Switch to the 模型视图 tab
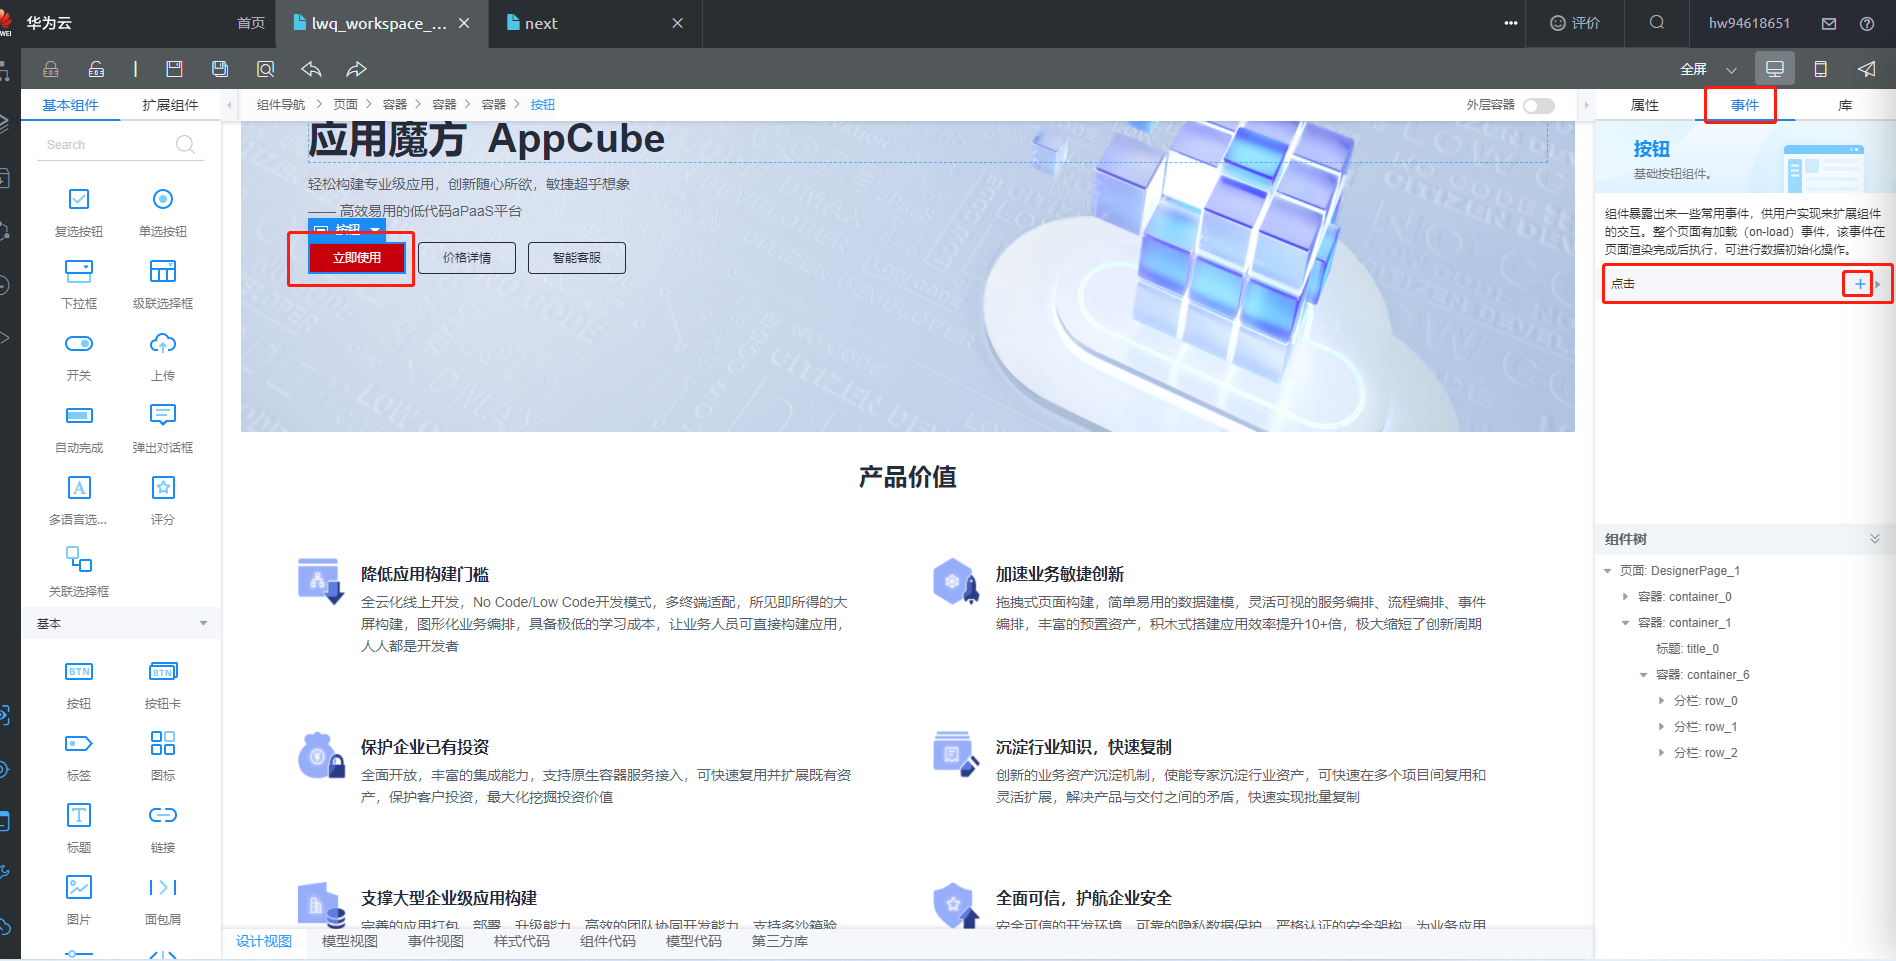This screenshot has height=961, width=1896. point(350,941)
